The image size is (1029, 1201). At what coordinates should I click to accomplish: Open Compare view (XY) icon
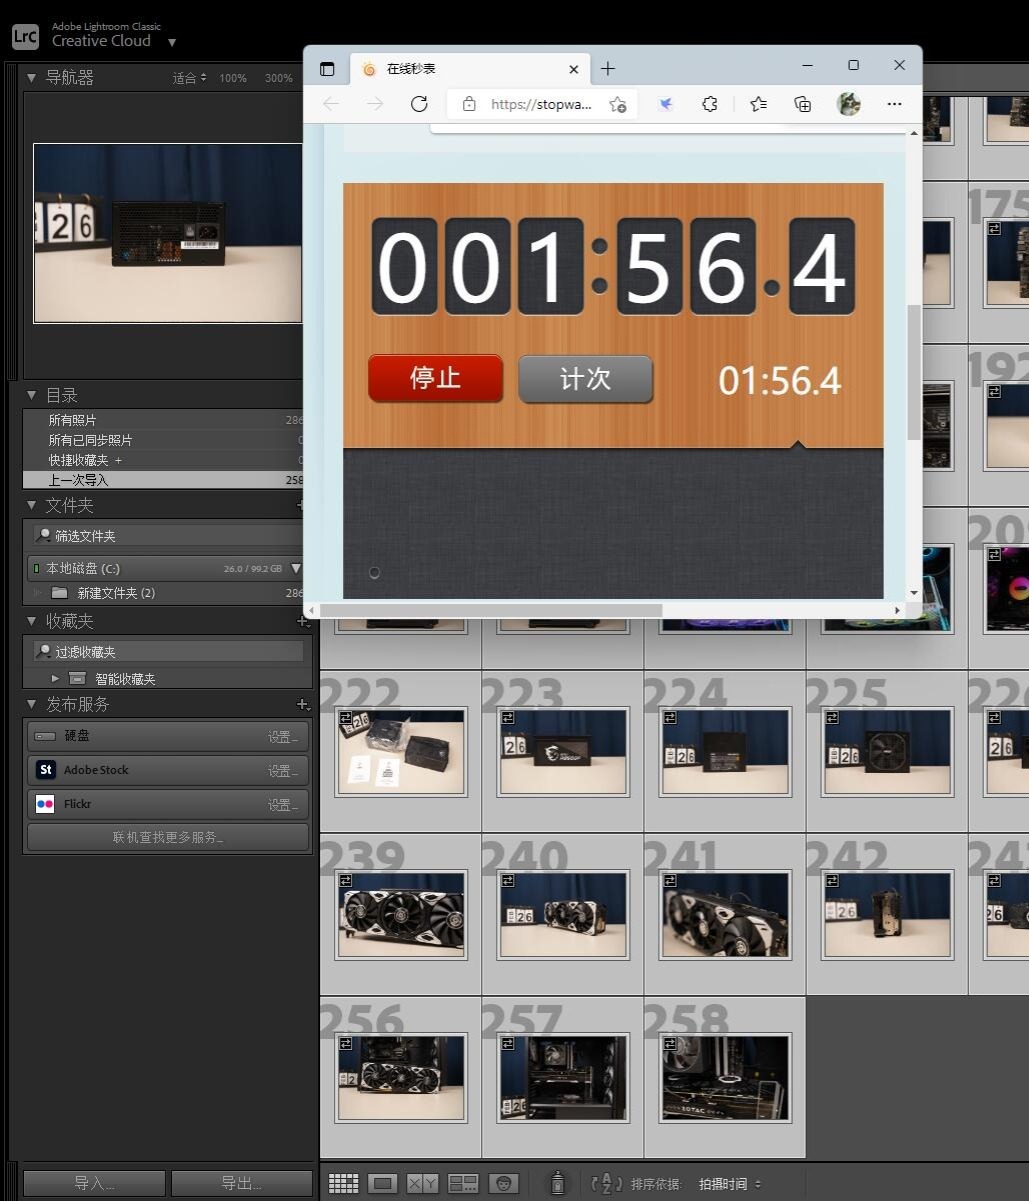point(422,1184)
